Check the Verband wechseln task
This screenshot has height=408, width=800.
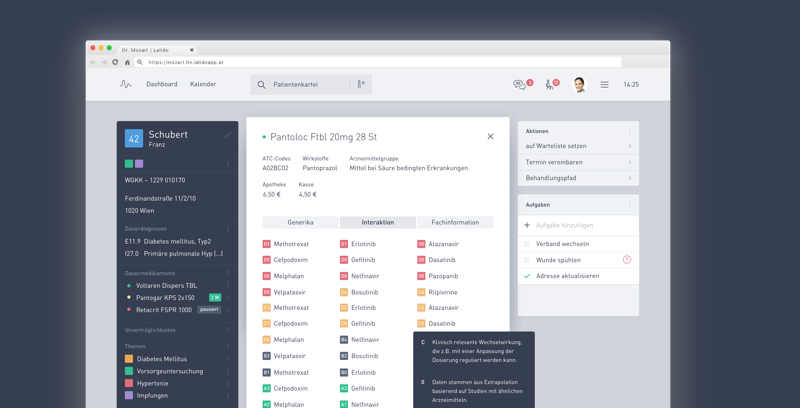pos(527,244)
